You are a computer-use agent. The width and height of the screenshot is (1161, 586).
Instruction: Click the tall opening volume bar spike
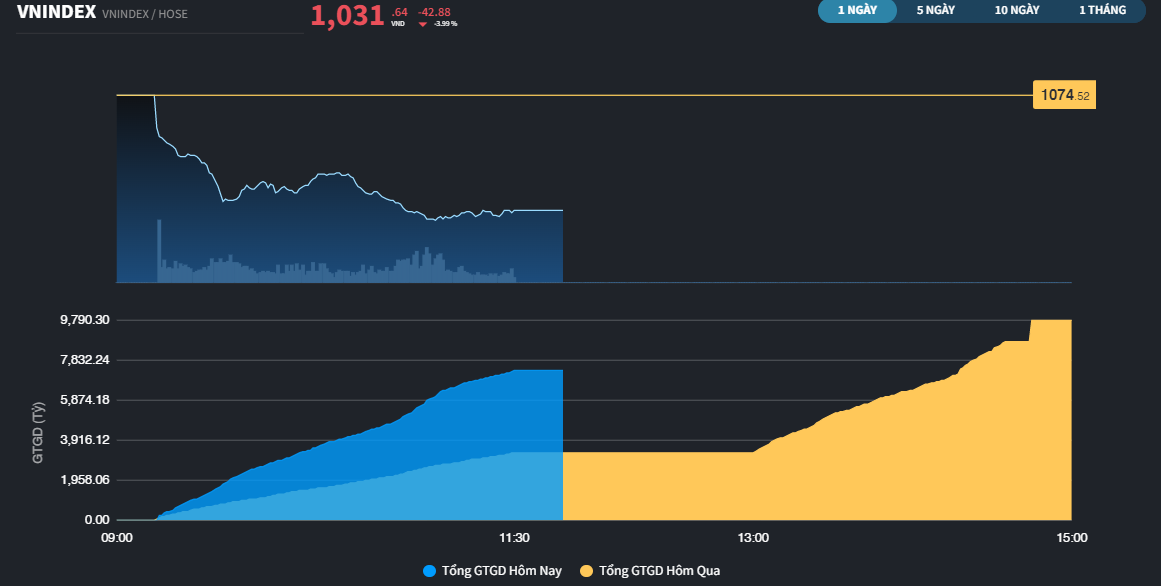click(158, 250)
